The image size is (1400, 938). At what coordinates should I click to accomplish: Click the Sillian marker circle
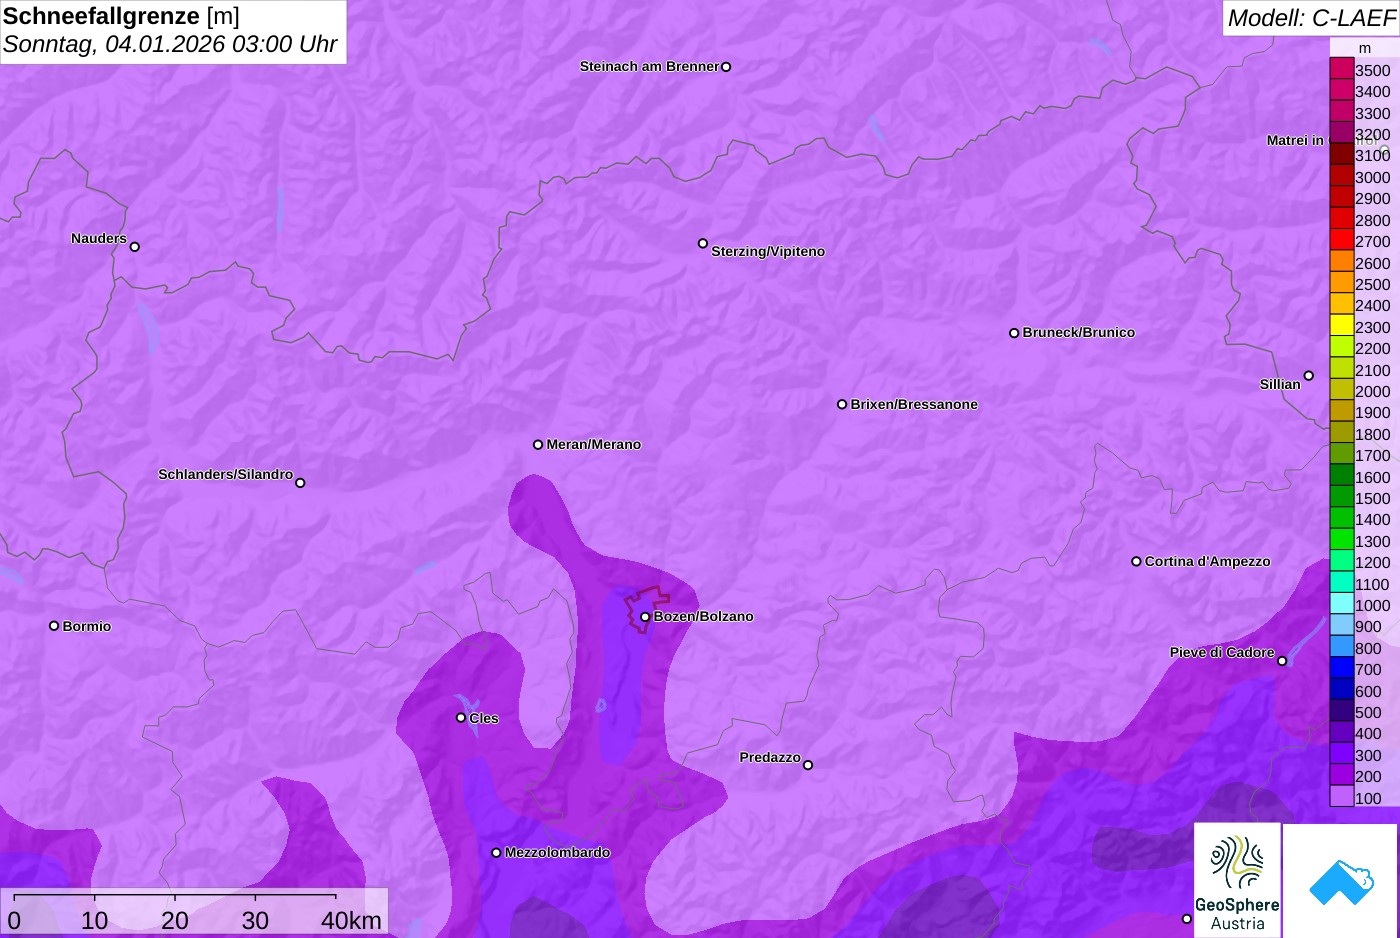click(1309, 376)
